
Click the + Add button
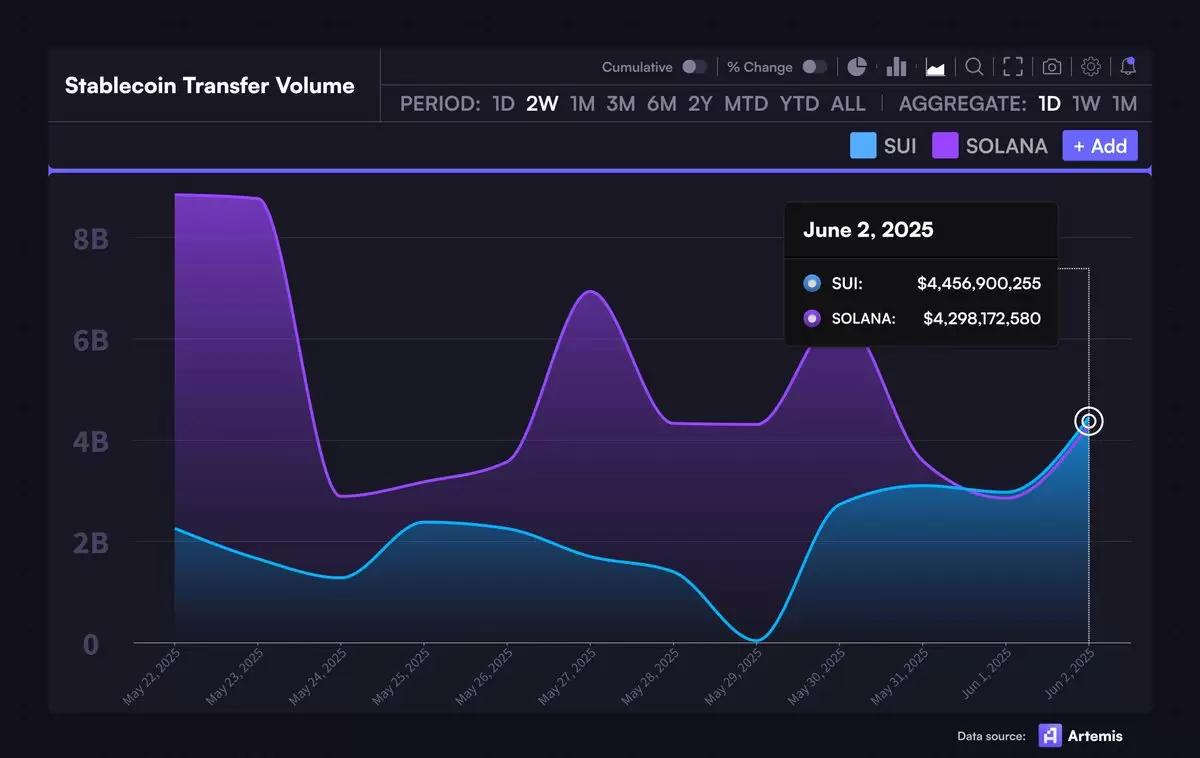click(1100, 146)
